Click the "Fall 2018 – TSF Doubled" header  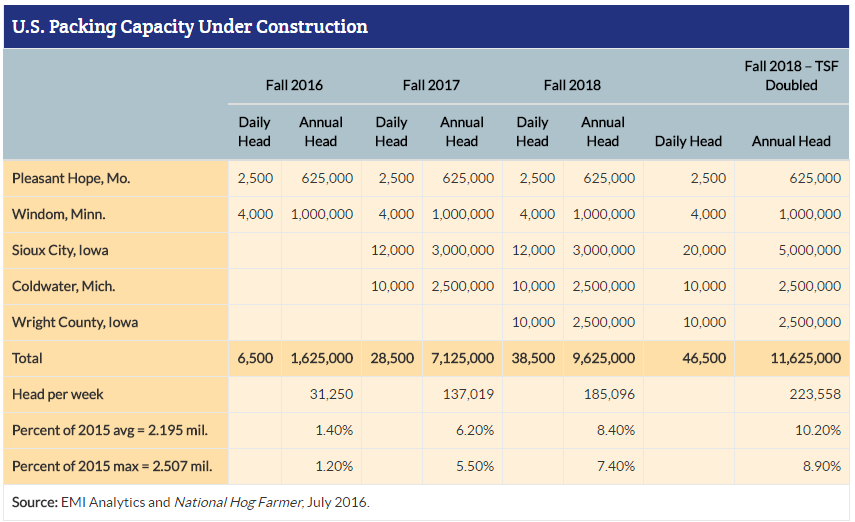click(791, 75)
